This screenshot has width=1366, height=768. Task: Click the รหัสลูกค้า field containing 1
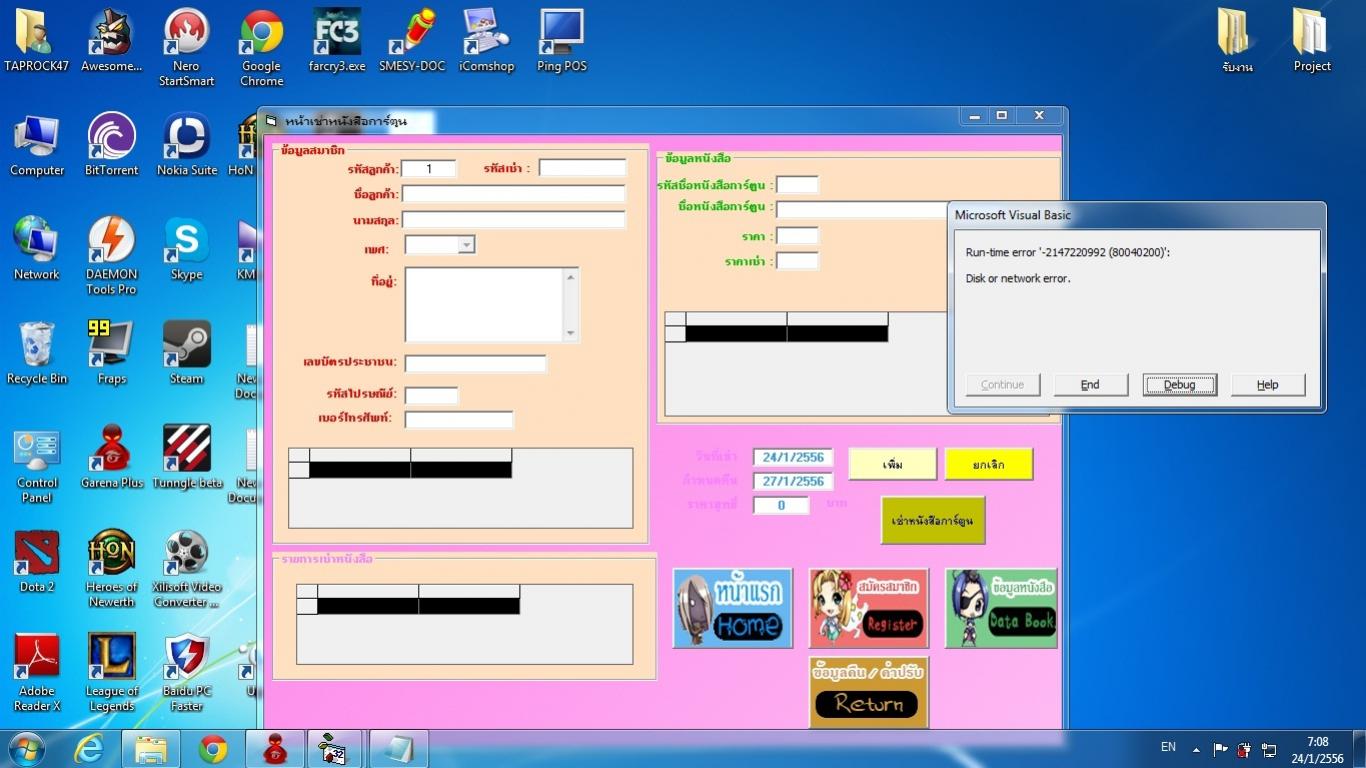(429, 169)
